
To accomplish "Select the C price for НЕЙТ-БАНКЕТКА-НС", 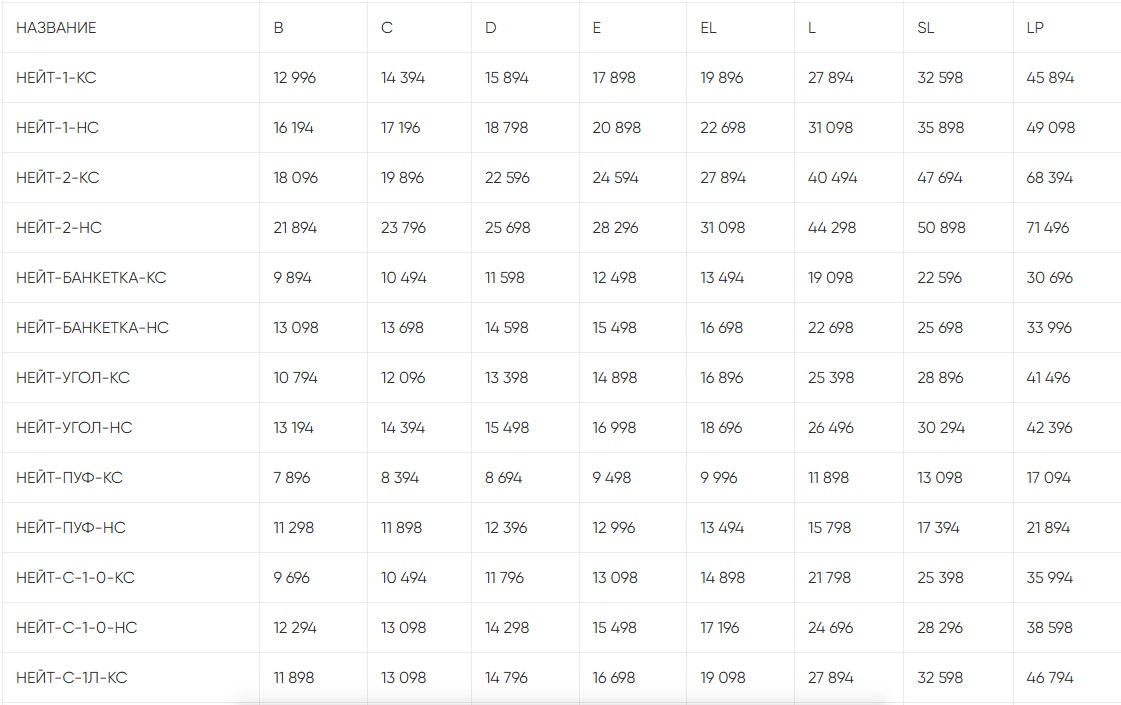I will pos(404,328).
